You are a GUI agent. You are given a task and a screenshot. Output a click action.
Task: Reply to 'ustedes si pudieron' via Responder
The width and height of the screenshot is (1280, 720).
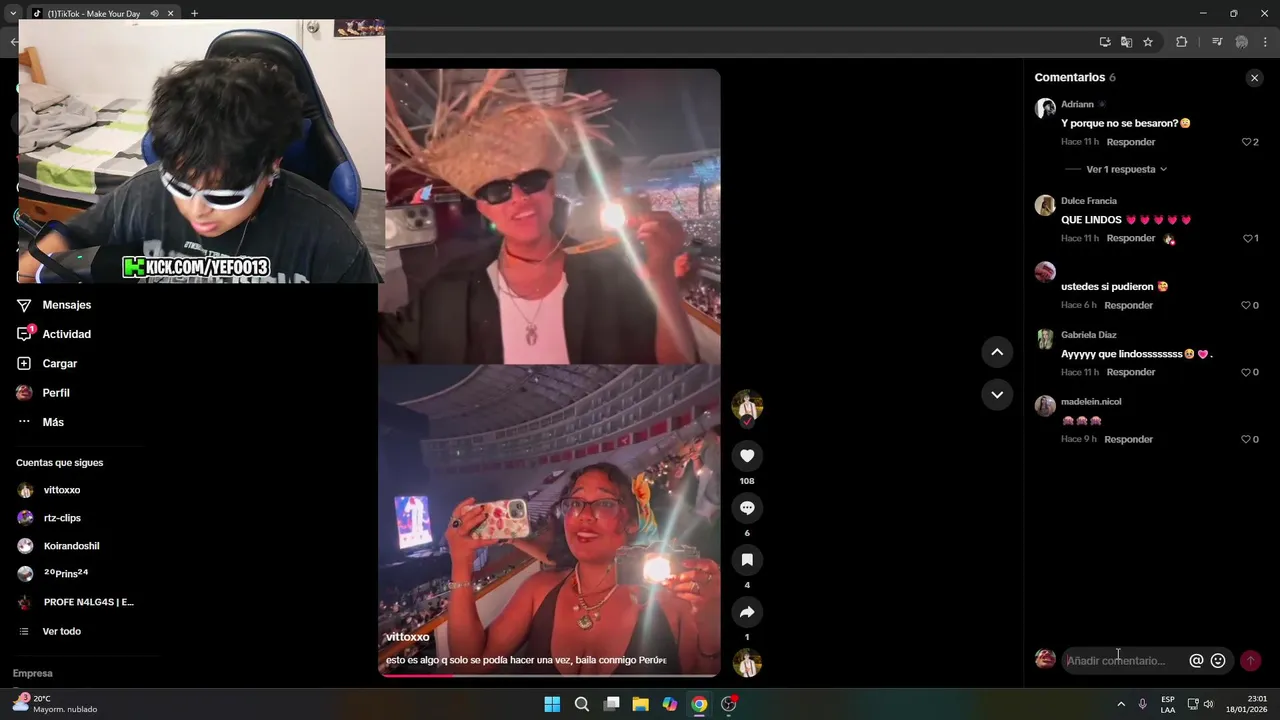click(1129, 306)
